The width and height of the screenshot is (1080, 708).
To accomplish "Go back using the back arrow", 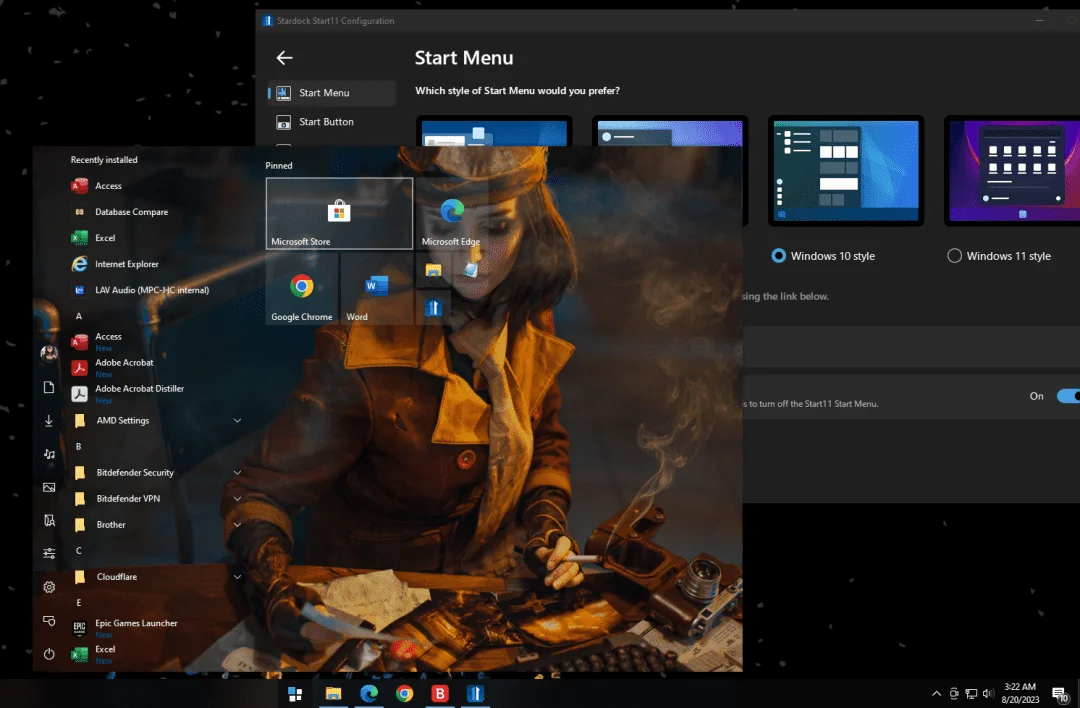I will point(284,58).
